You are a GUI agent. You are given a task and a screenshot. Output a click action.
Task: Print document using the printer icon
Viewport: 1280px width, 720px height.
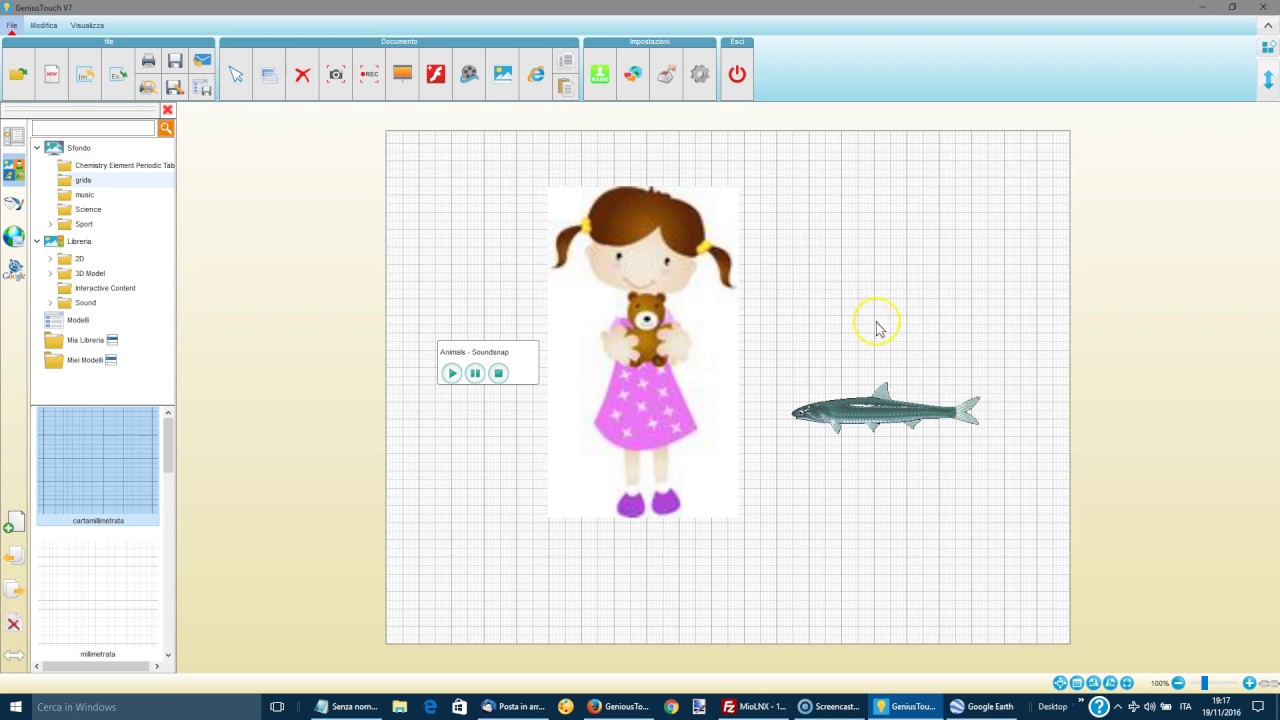click(148, 61)
